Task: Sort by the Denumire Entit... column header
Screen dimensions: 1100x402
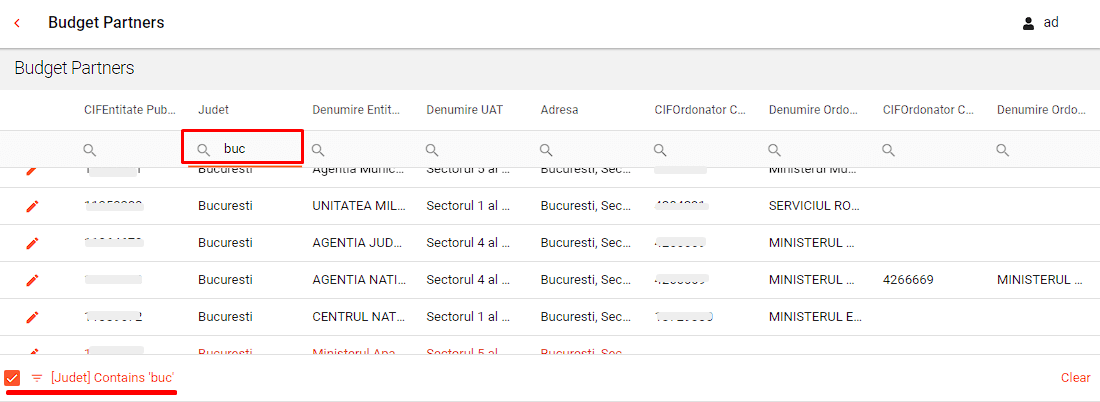Action: click(356, 110)
